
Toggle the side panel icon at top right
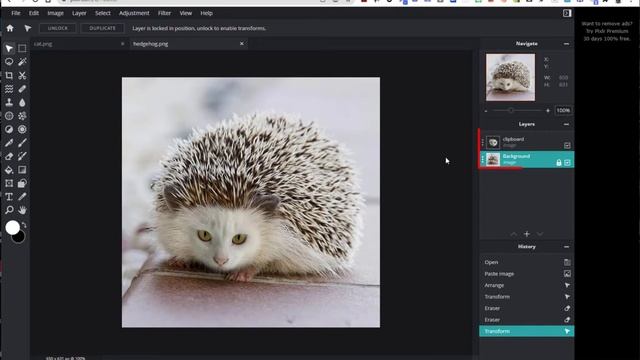567,13
